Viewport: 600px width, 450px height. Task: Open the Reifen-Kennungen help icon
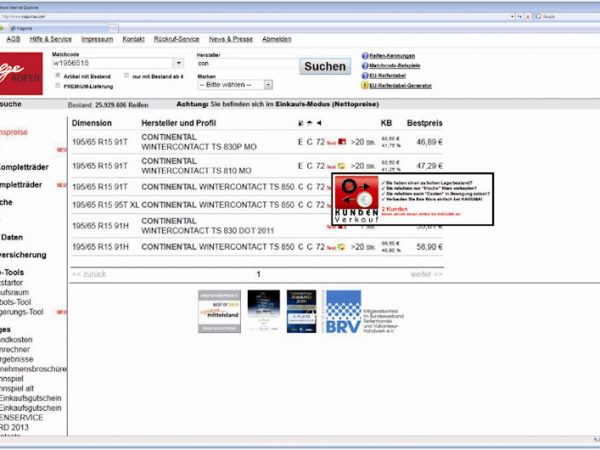tap(365, 56)
